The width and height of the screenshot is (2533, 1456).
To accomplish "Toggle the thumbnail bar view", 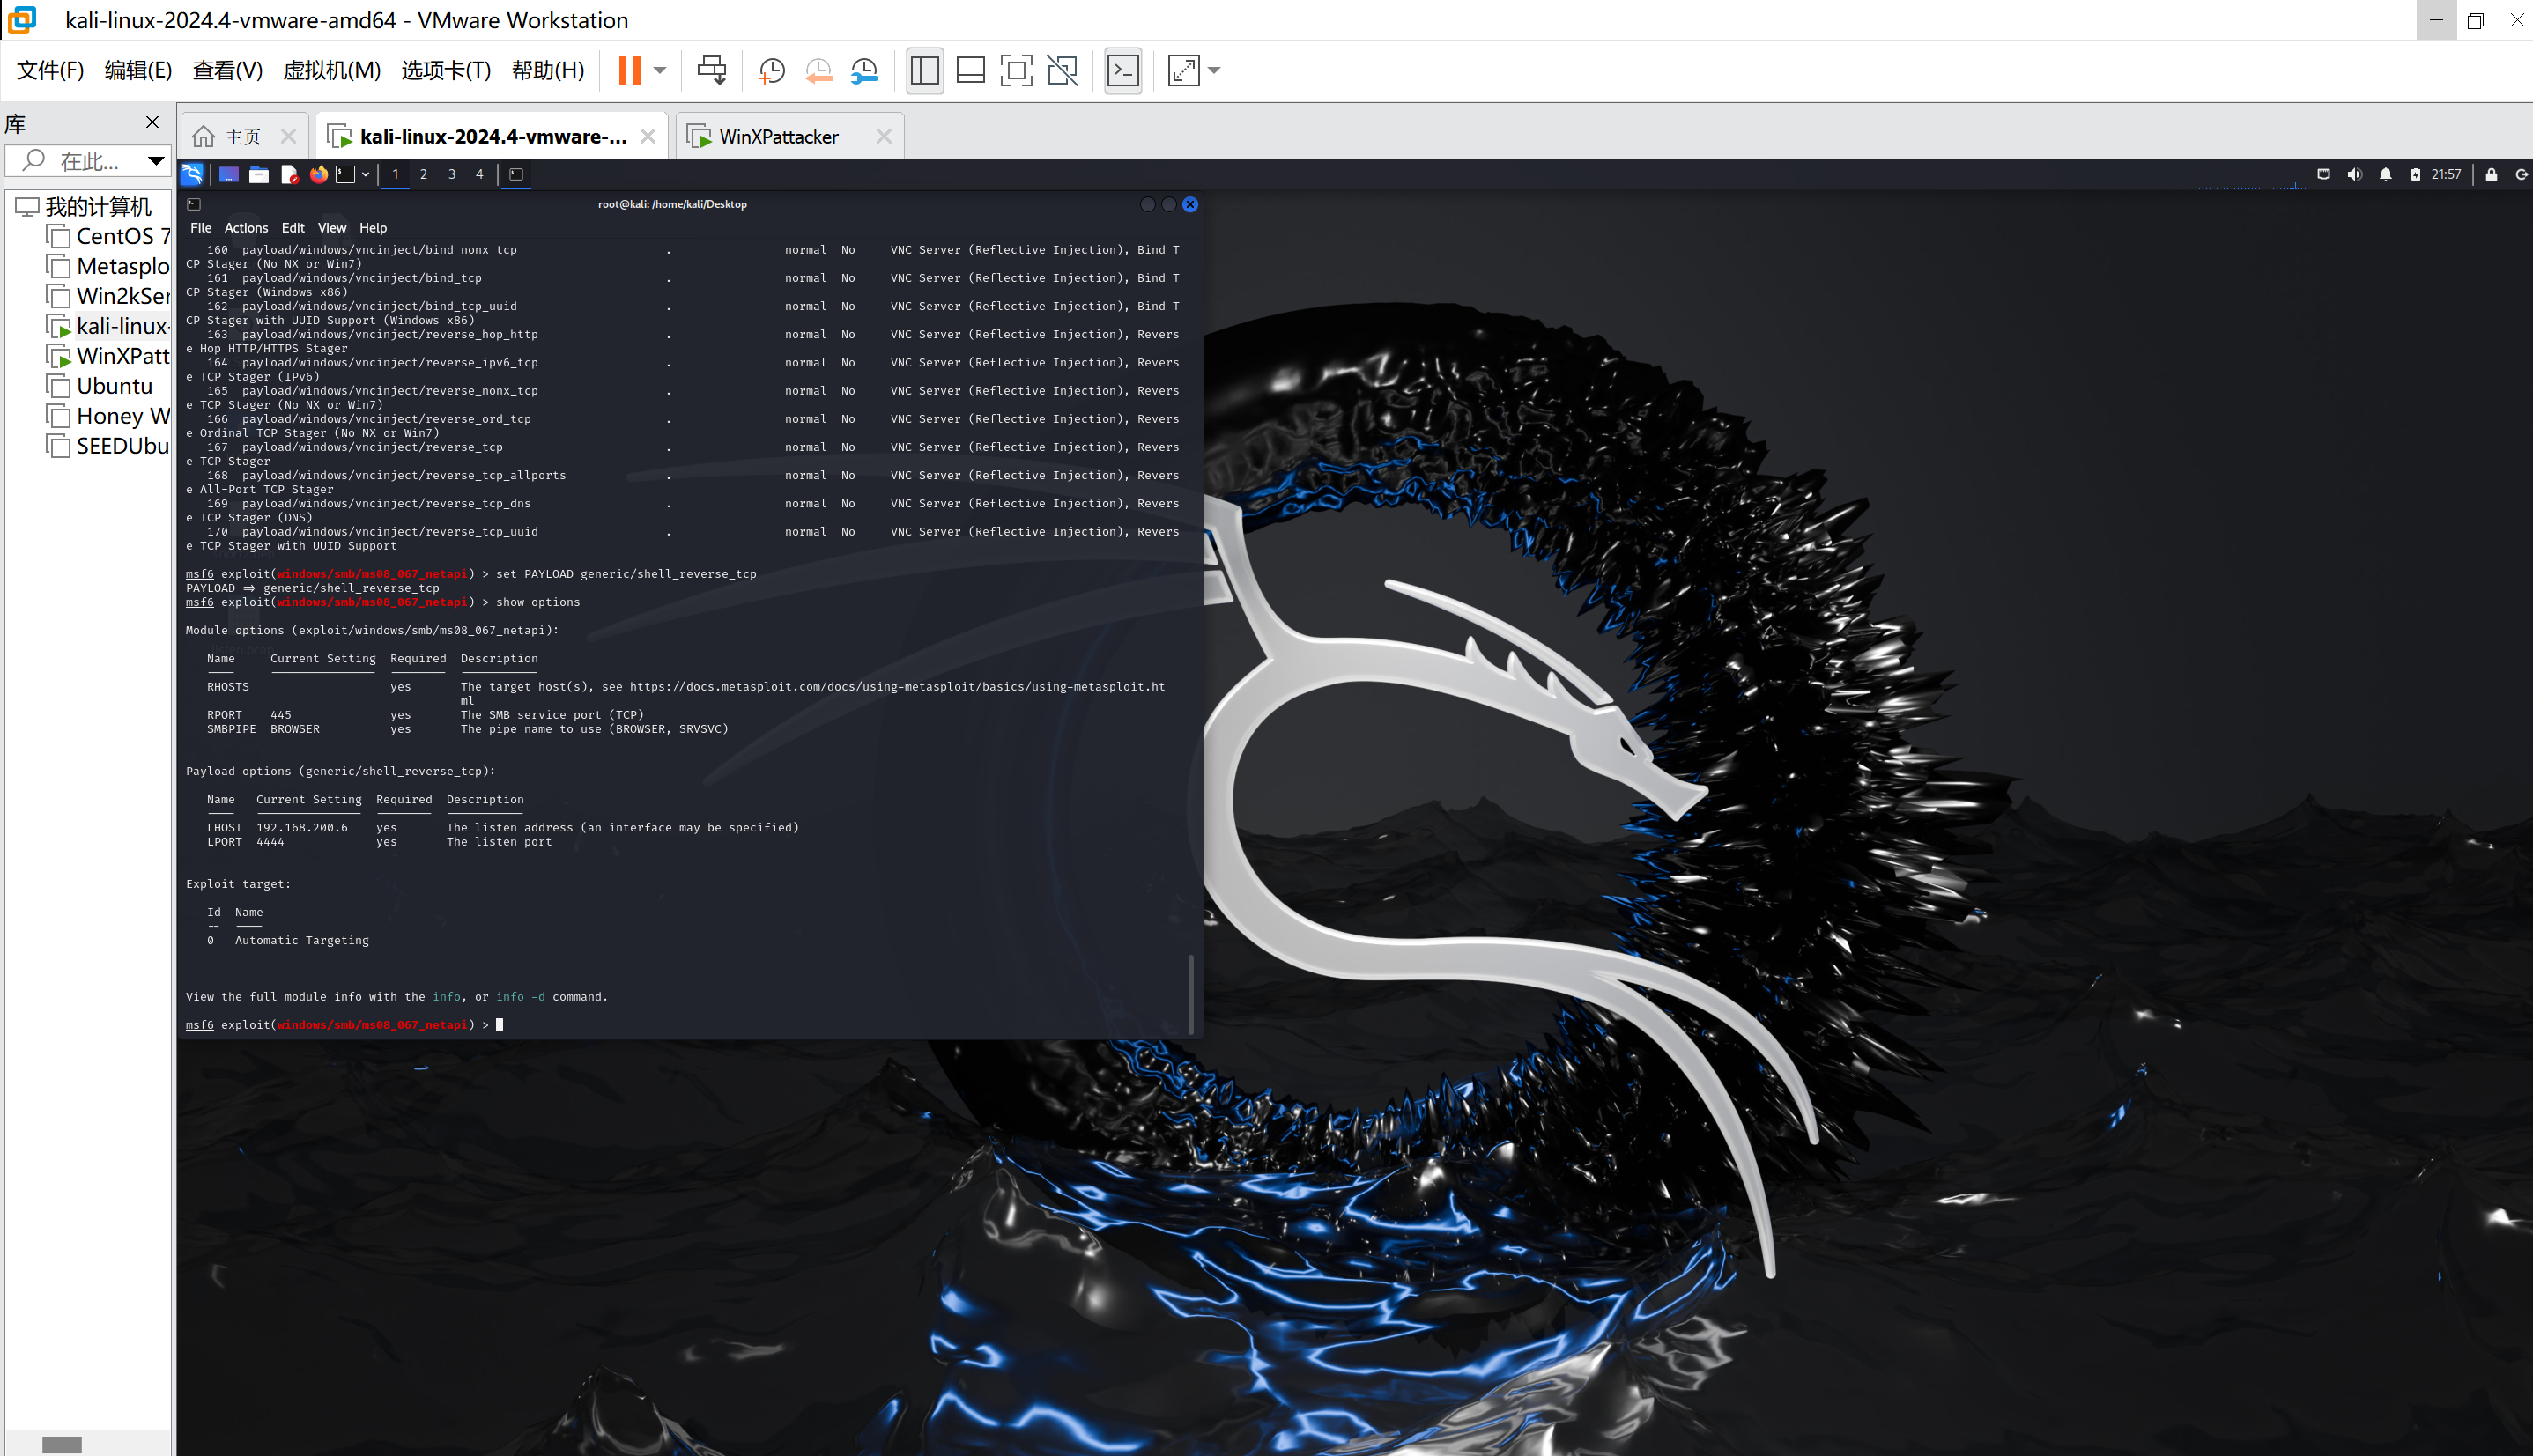I will pyautogui.click(x=970, y=70).
